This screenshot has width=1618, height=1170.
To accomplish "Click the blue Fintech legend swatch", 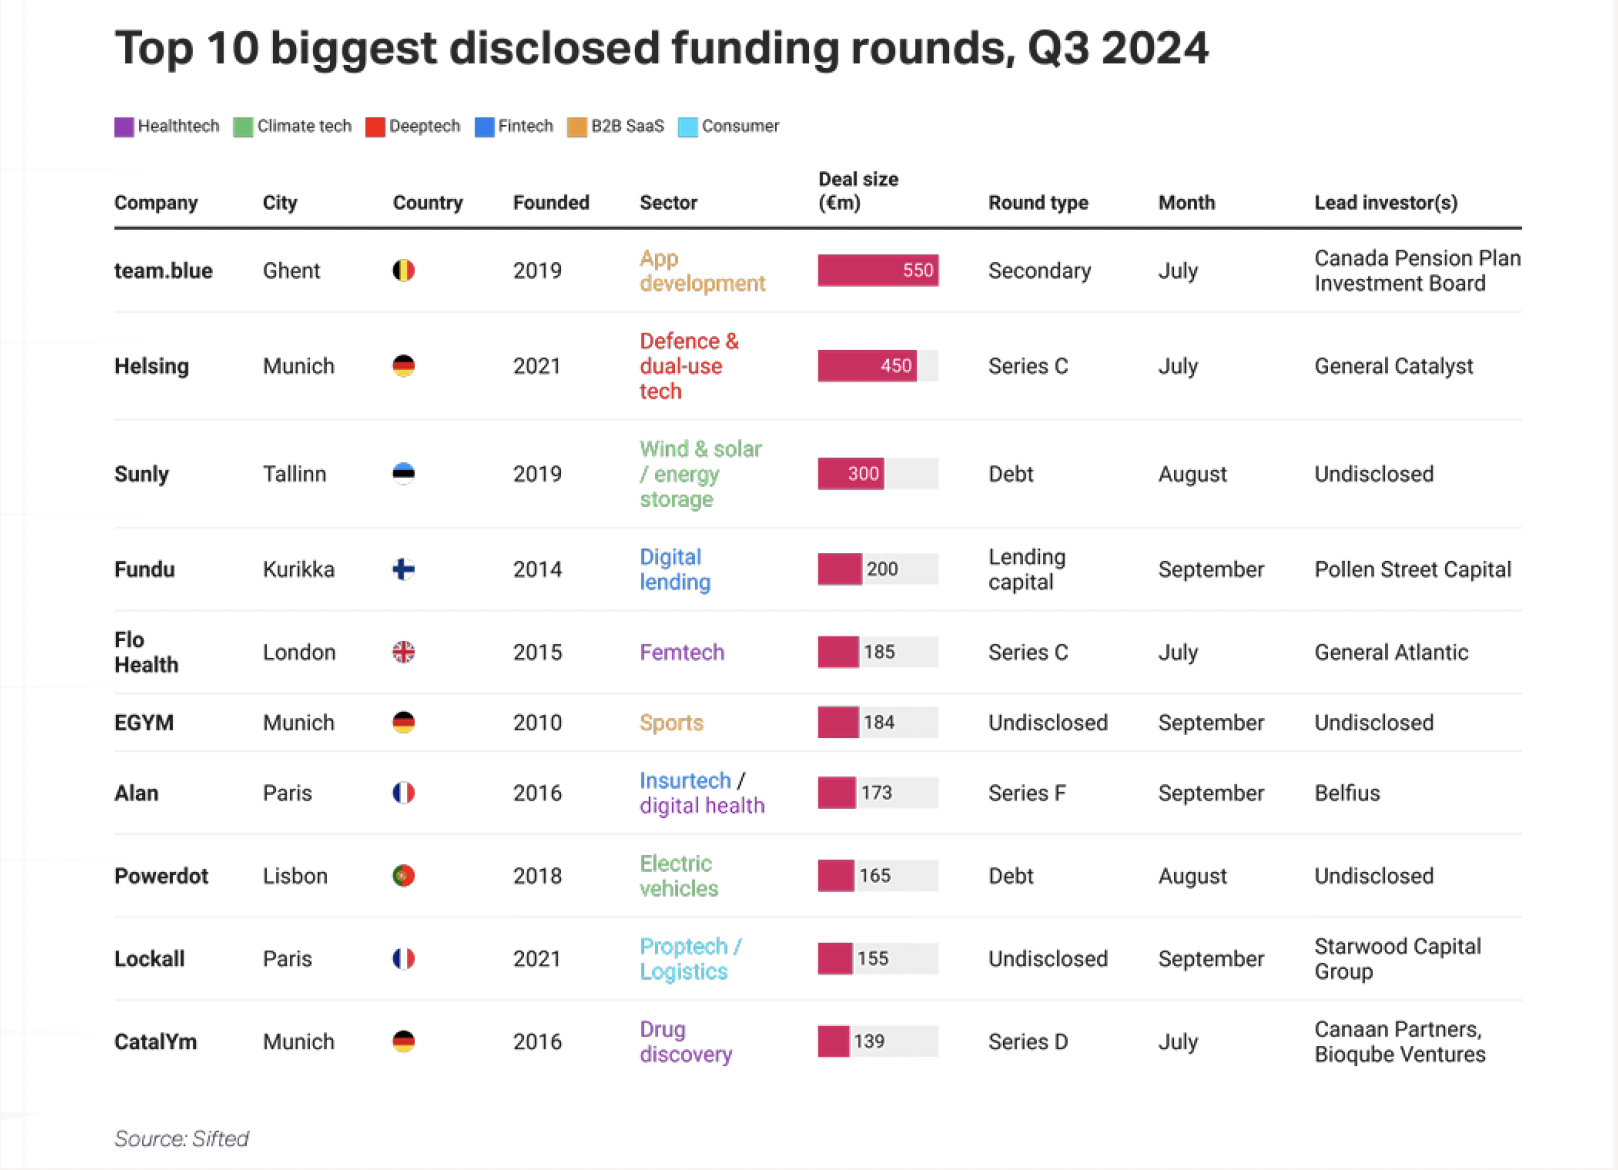I will coord(484,127).
